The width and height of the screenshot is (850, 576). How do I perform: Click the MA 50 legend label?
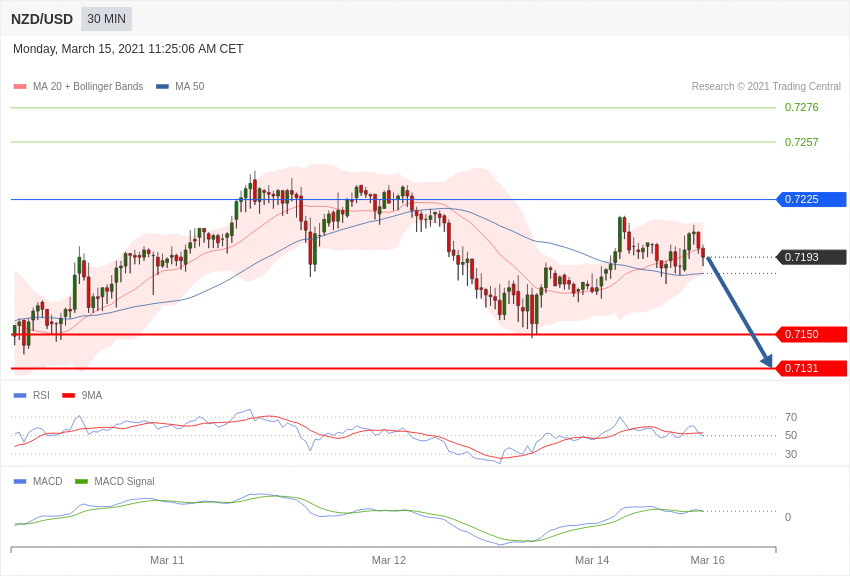pyautogui.click(x=190, y=86)
